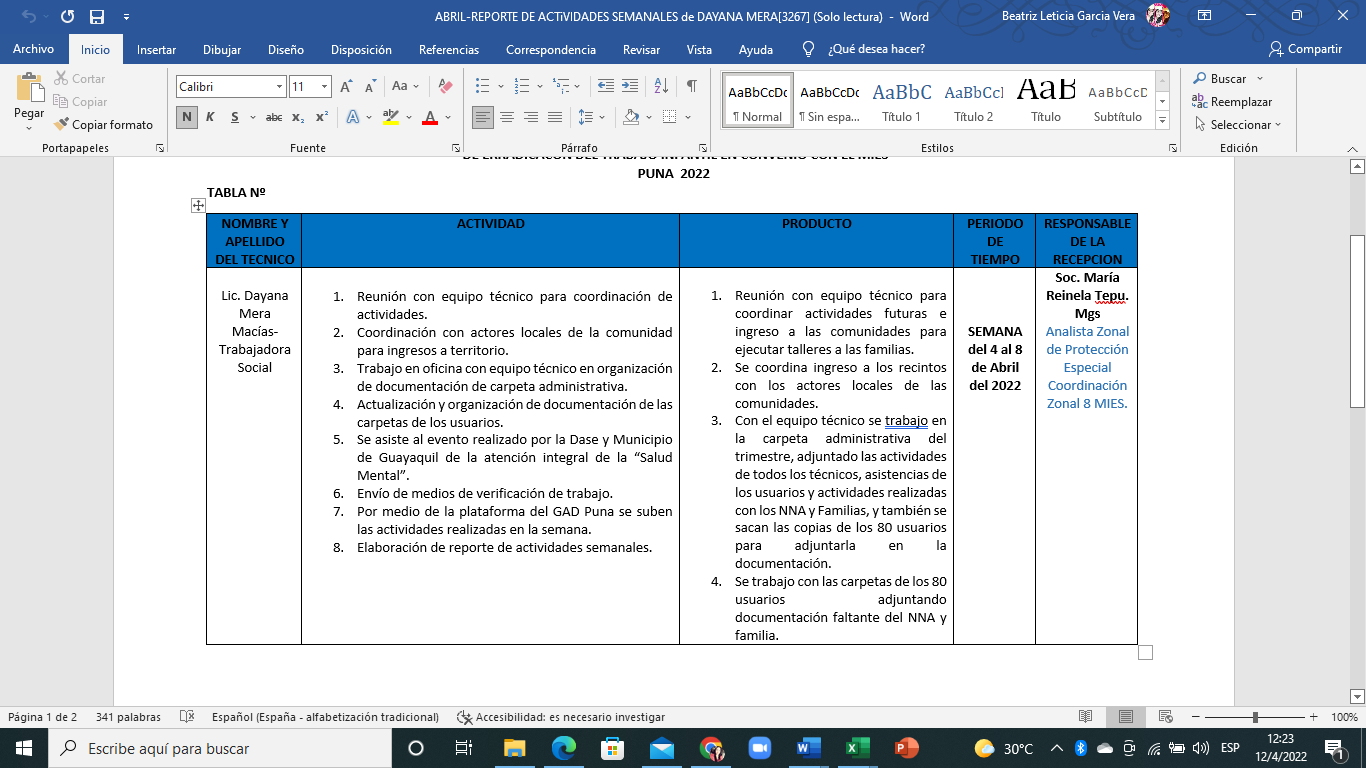Viewport: 1366px width, 768px height.
Task: Toggle bold (N) formatting
Action: click(x=186, y=117)
